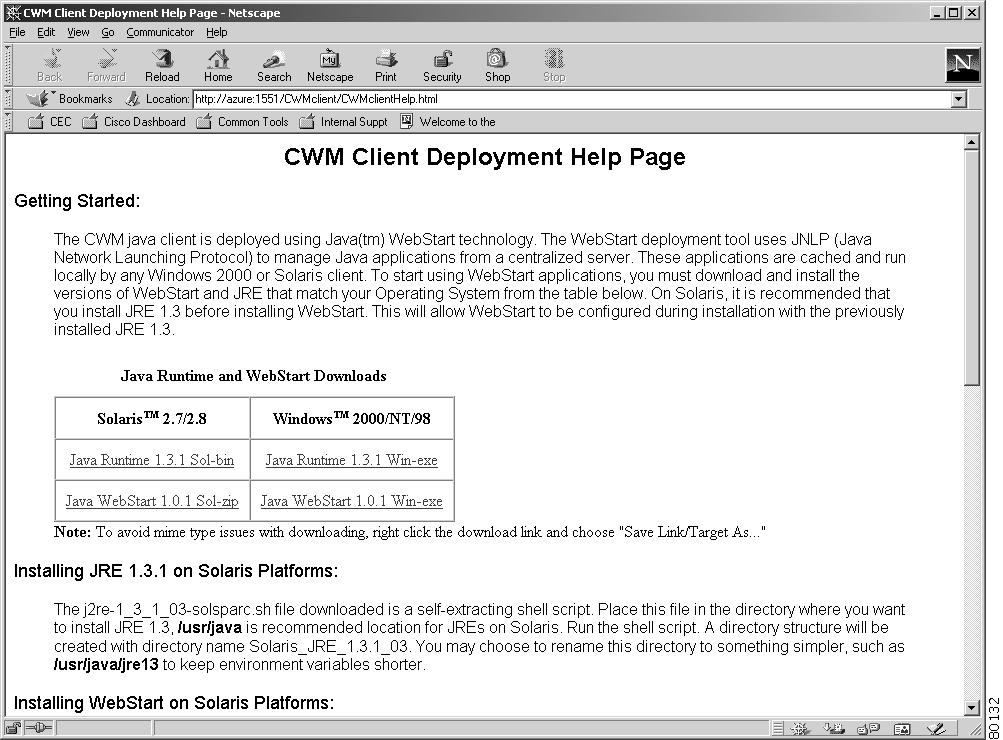Open the Common Tools bookmark folder
The height and width of the screenshot is (740, 1003).
tap(242, 122)
